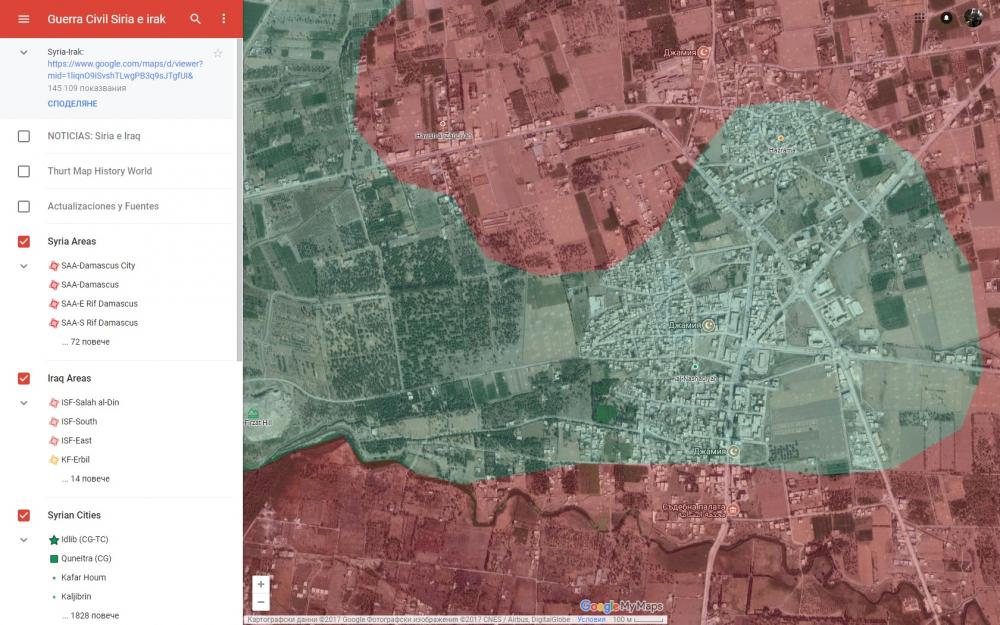The height and width of the screenshot is (625, 1000).
Task: Disable the Iraq Areas layer
Action: tap(24, 379)
